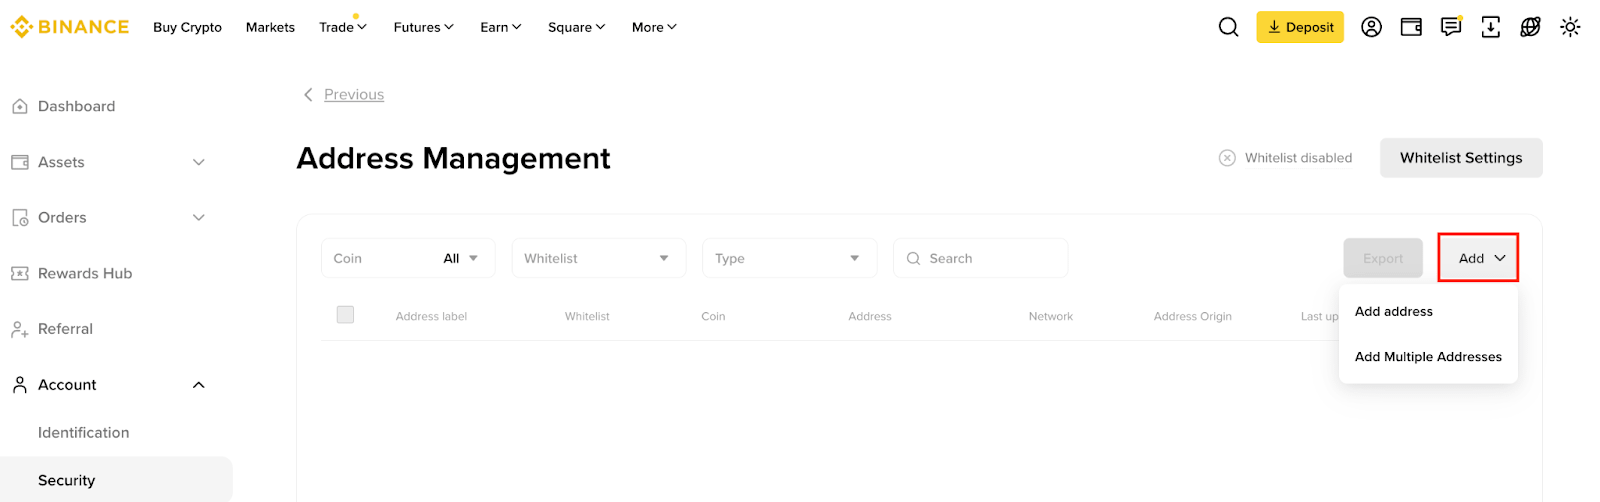
Task: Click the Whitelist disabled status icon
Action: [1227, 158]
